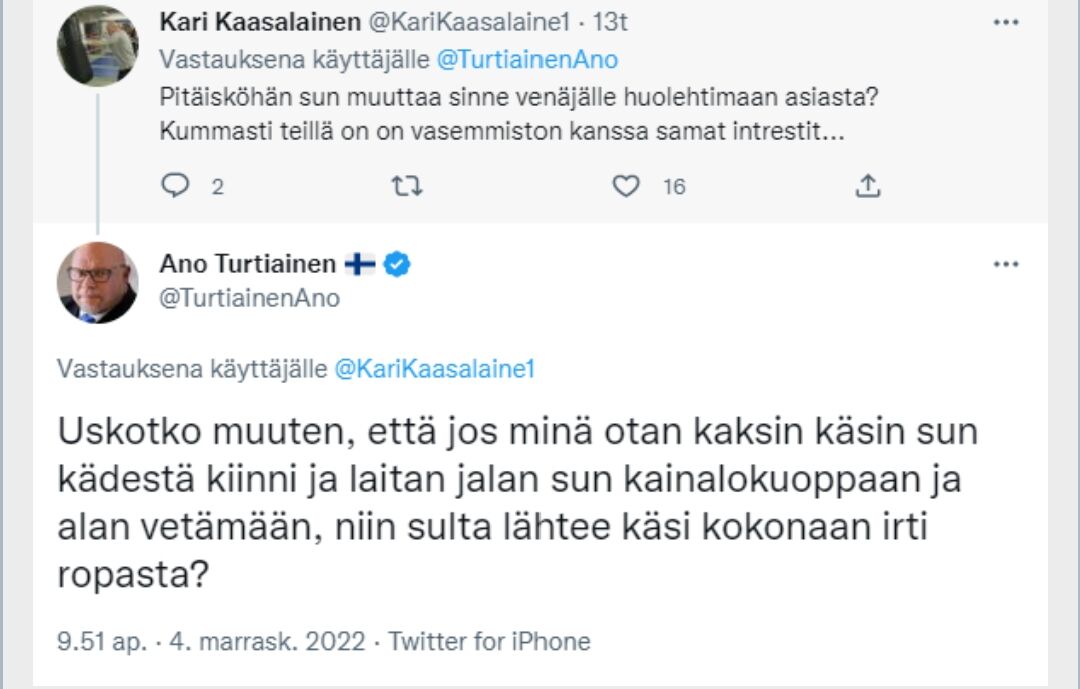Retweet Kari Kaasalainen's tweet
This screenshot has width=1080, height=689.
405,186
